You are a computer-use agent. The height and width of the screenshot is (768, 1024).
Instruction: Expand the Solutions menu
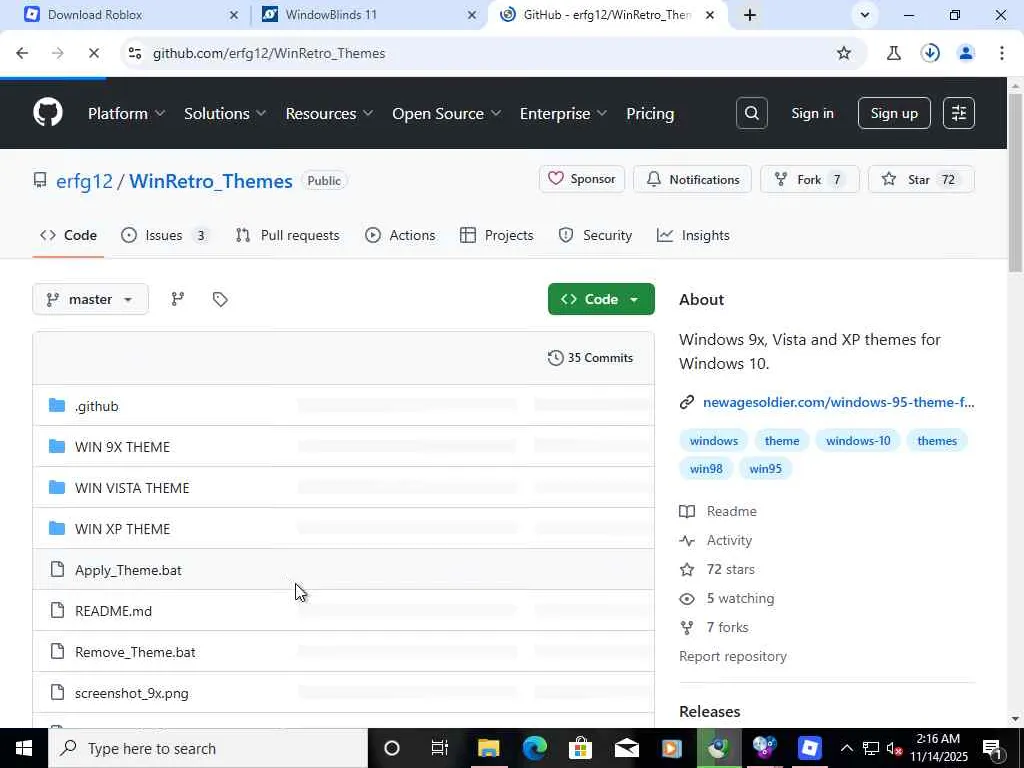(225, 114)
